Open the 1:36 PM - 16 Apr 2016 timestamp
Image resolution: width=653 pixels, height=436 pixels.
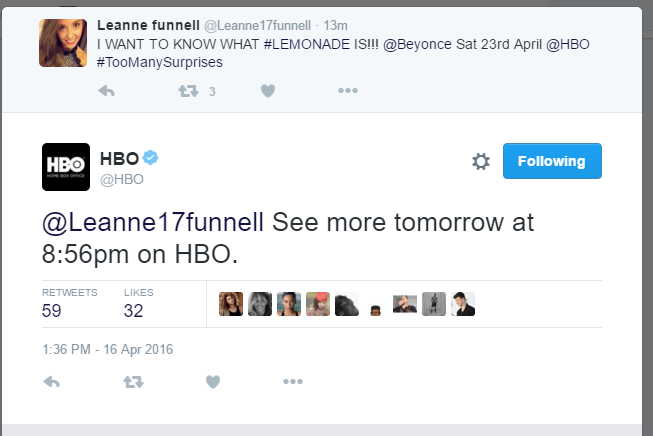pyautogui.click(x=107, y=349)
